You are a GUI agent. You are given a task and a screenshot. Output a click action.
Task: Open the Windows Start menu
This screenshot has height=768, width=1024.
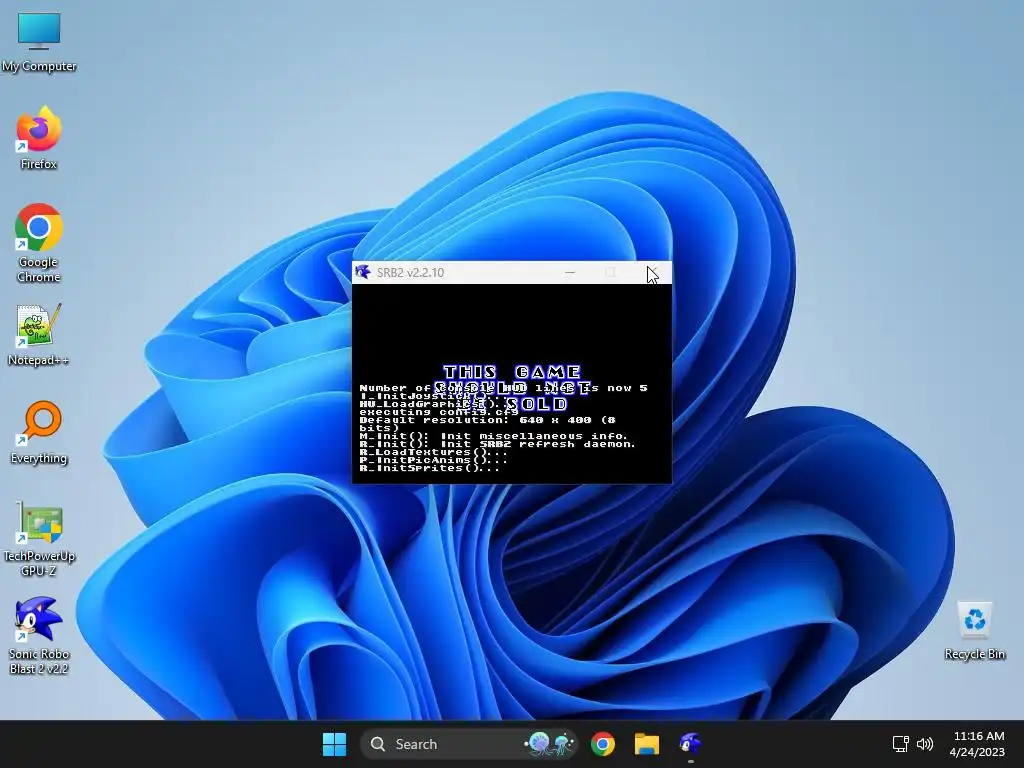point(334,744)
